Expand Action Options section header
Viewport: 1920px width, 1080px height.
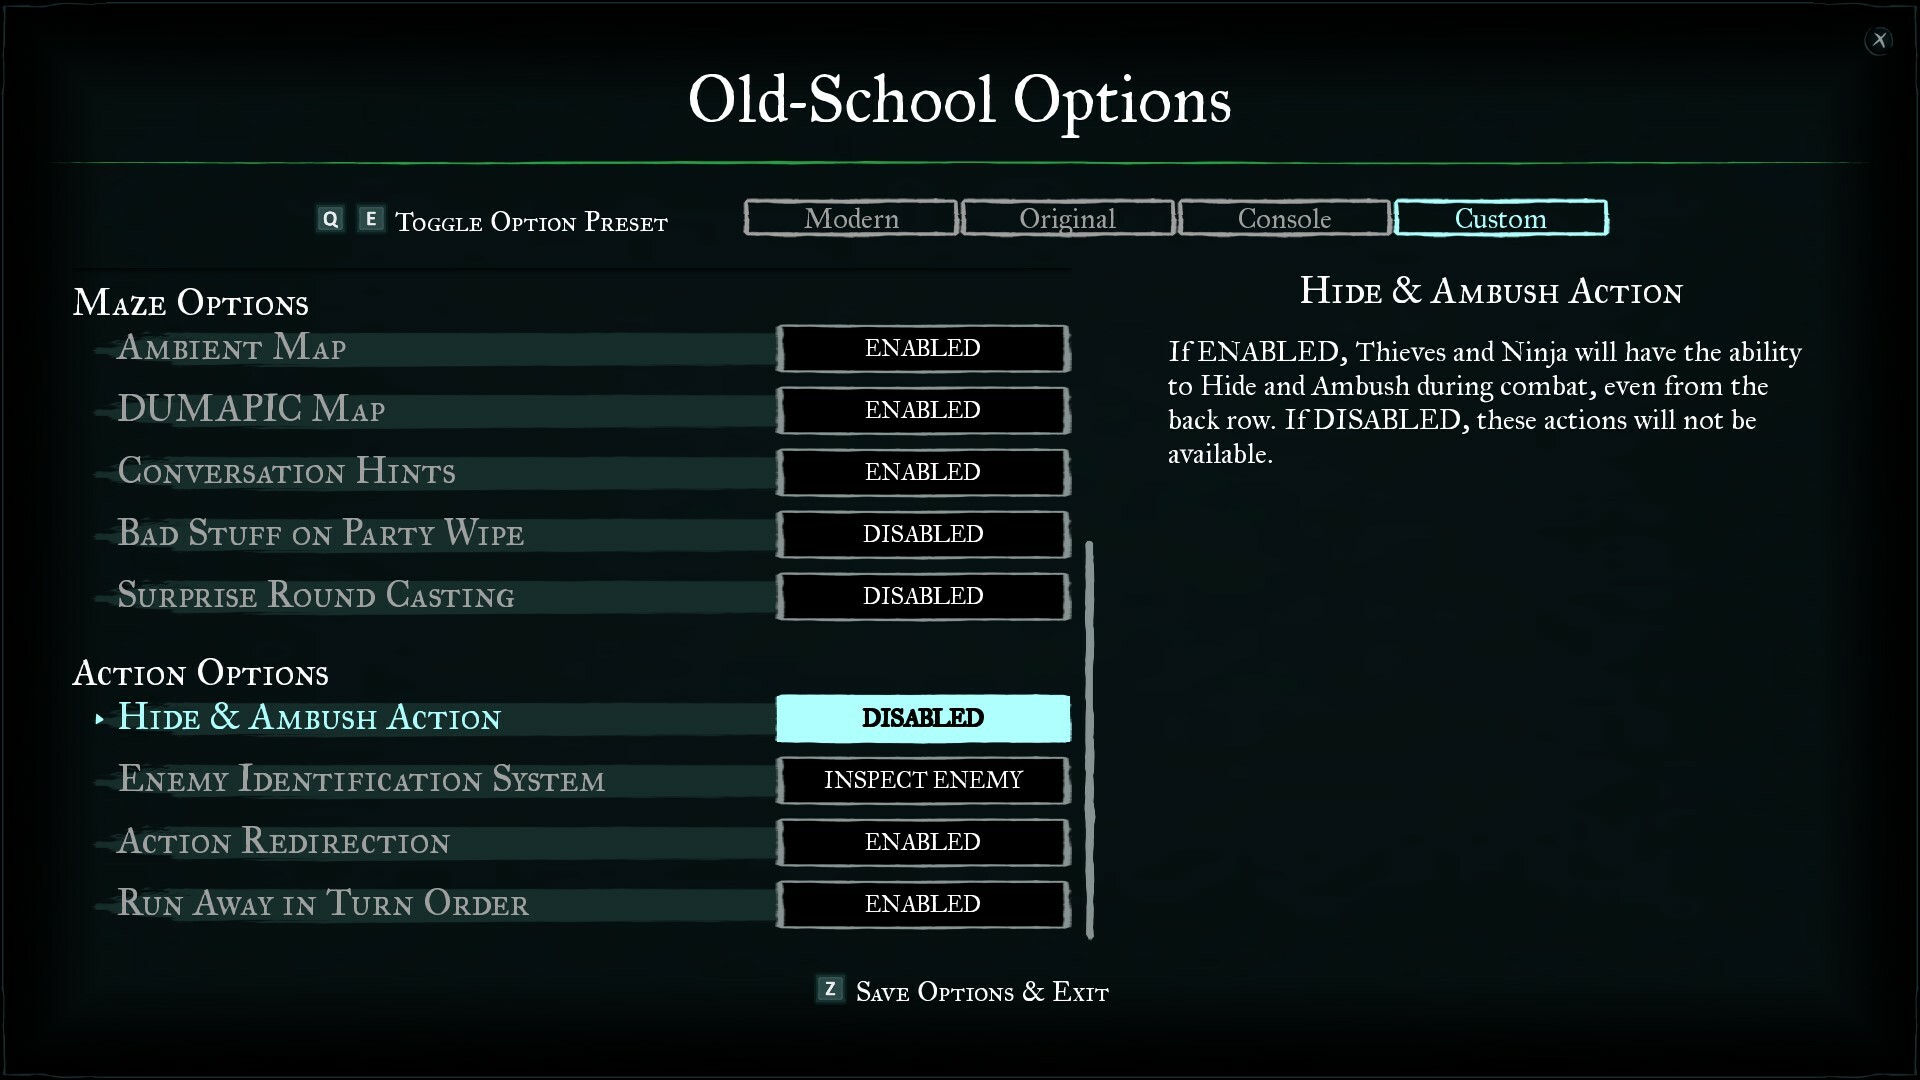200,673
